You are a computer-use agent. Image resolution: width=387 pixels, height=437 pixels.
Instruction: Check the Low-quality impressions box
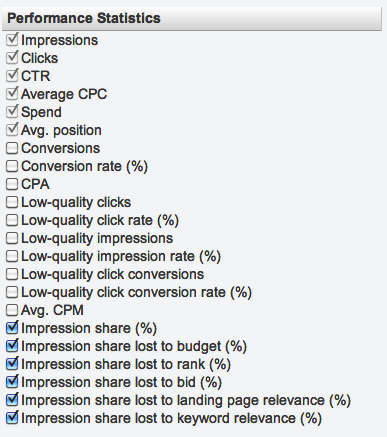click(x=12, y=238)
